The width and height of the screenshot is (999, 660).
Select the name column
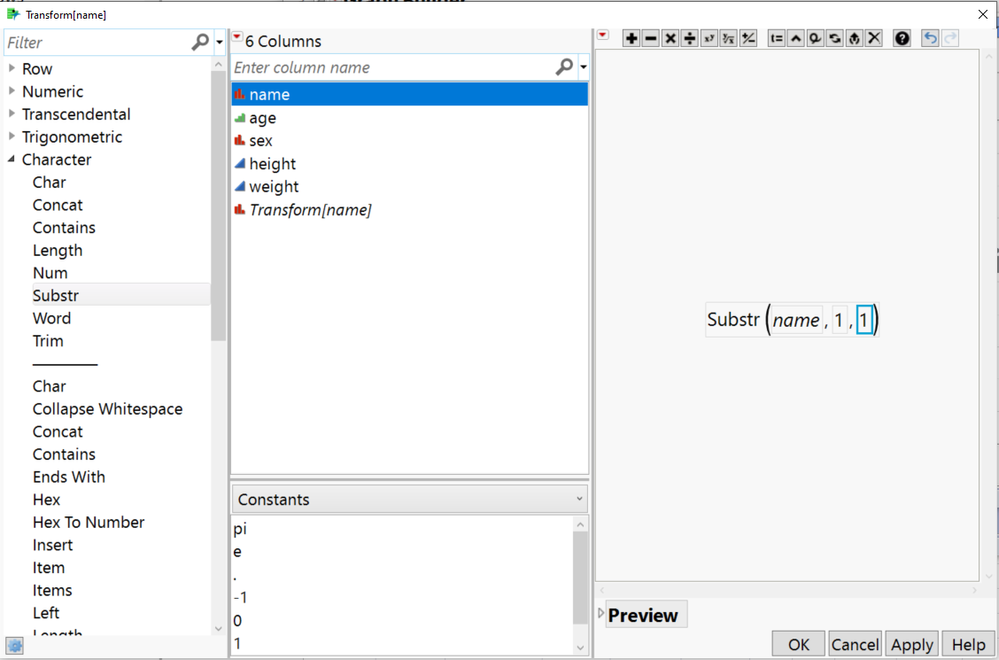pyautogui.click(x=409, y=94)
